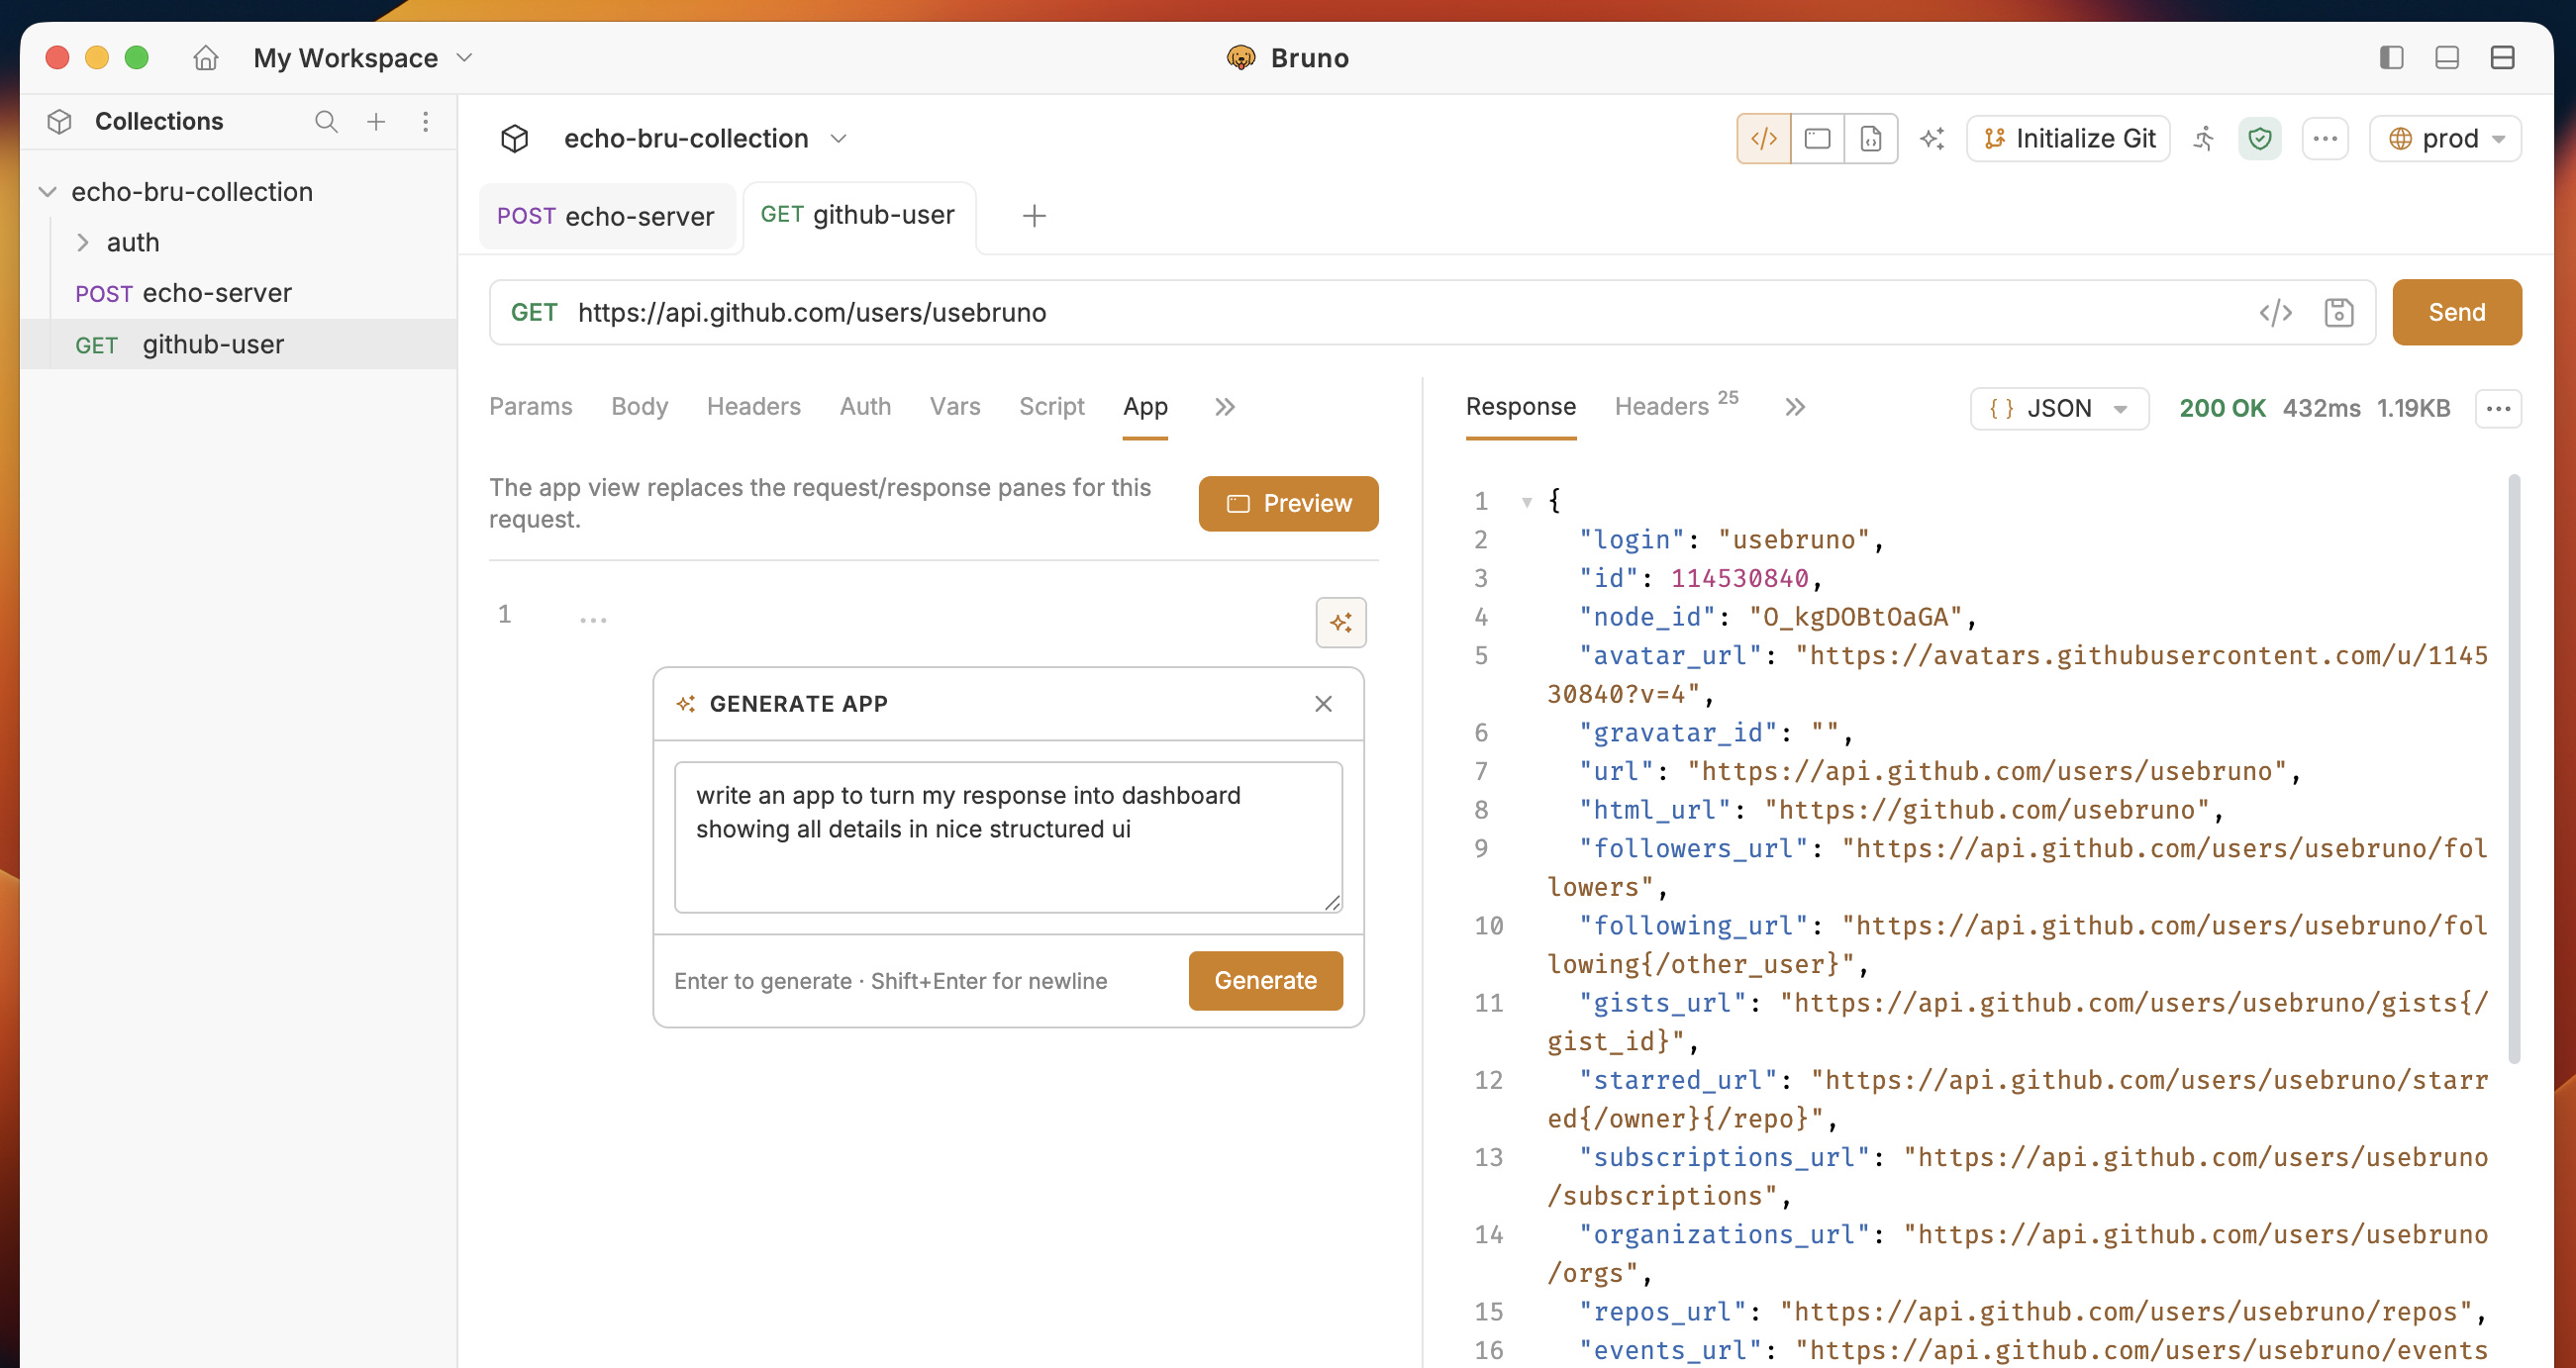Select GET github-user in the sidebar
The width and height of the screenshot is (2576, 1368).
point(238,345)
